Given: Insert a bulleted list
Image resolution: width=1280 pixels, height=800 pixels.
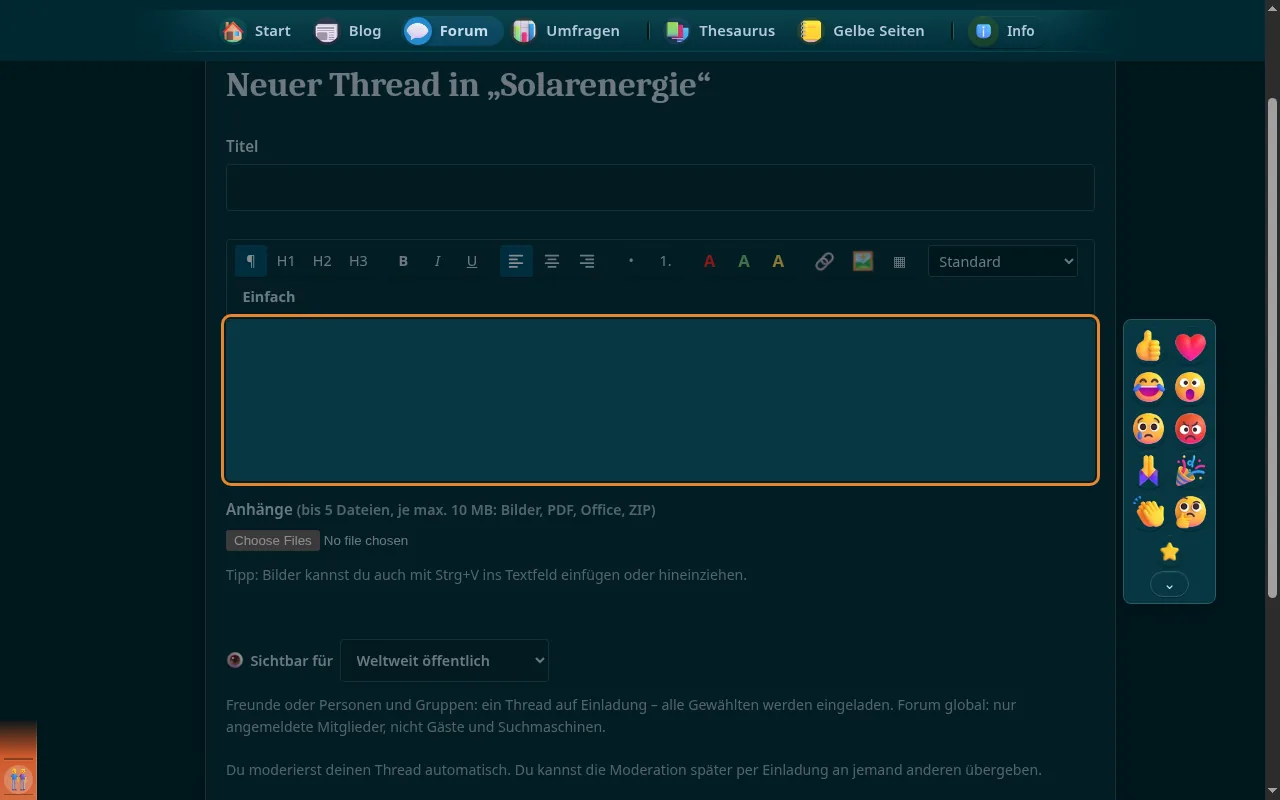Looking at the screenshot, I should coord(631,261).
